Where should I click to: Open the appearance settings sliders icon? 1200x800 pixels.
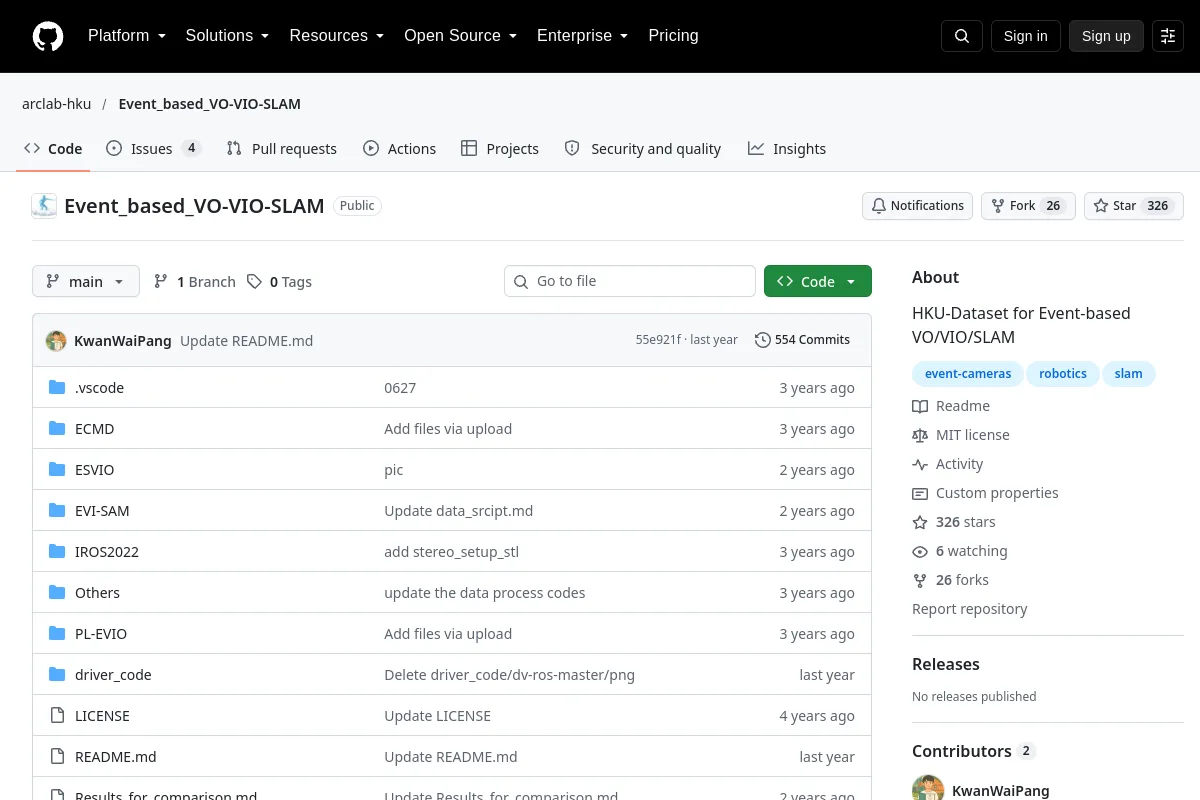pyautogui.click(x=1168, y=36)
